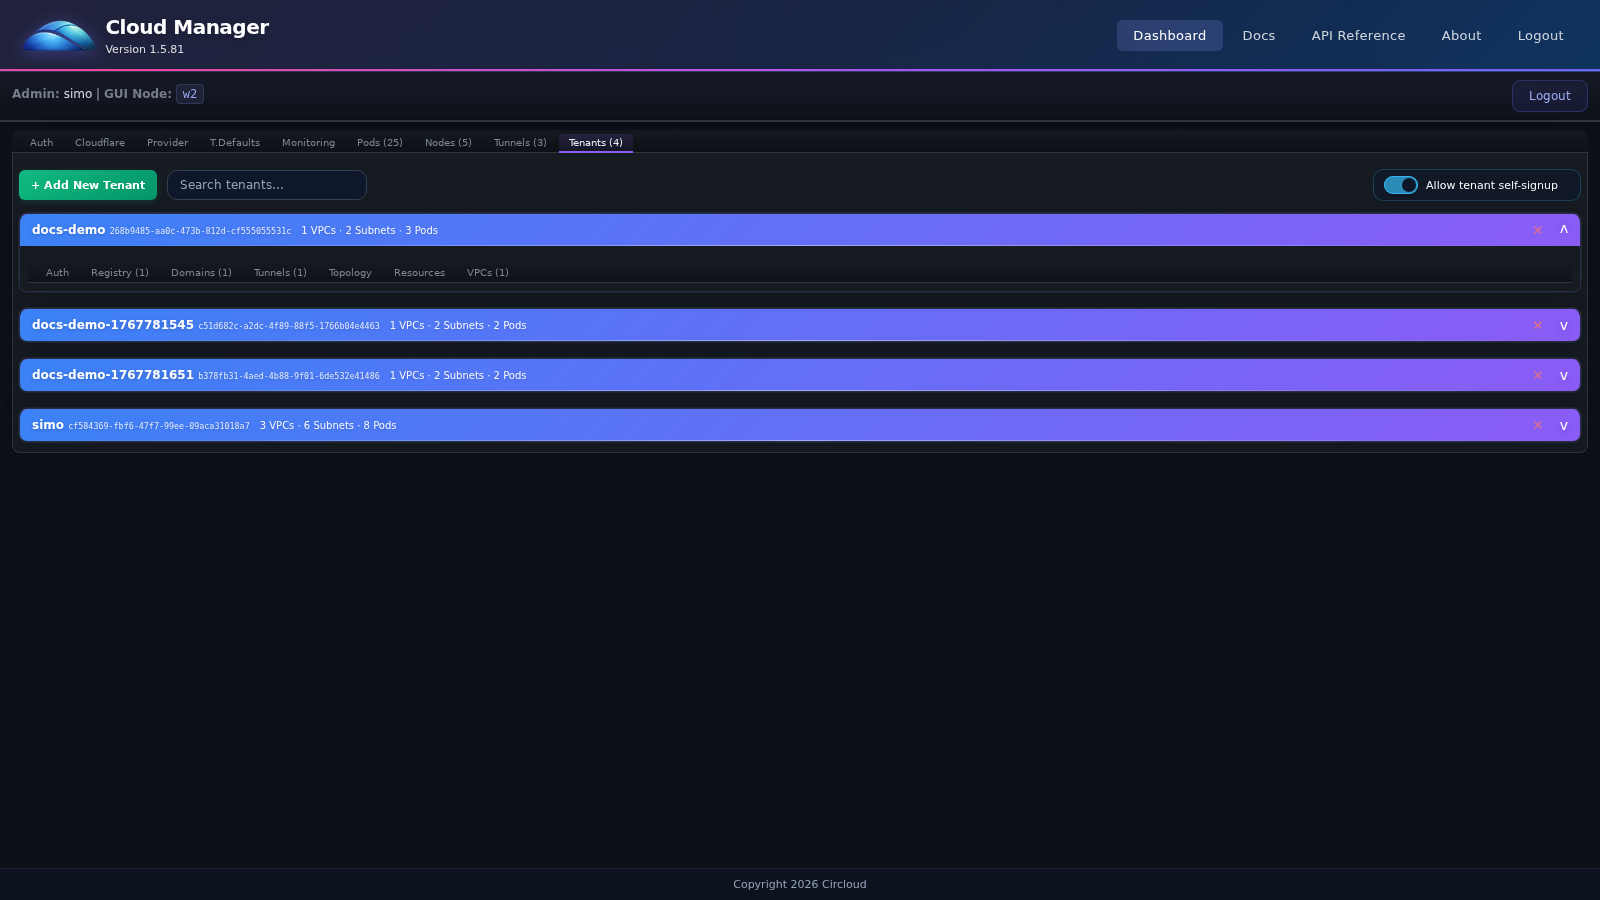This screenshot has width=1600, height=900.
Task: Switch to the Tunnels (3) tab
Action: [x=519, y=142]
